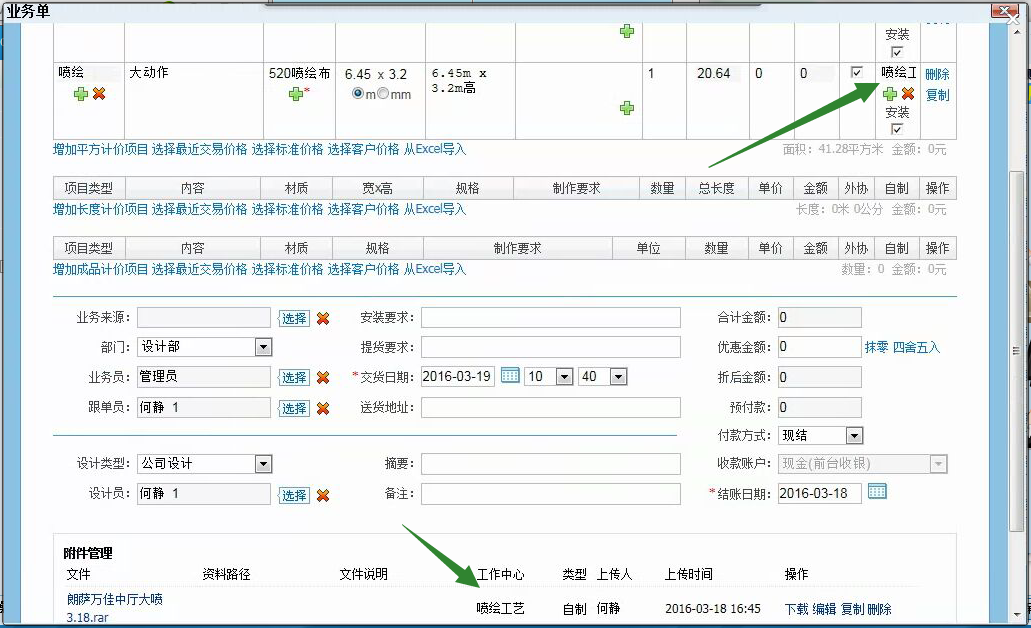1031x628 pixels.
Task: Click green plus icon under 喷绘 project type
Action: [80, 94]
